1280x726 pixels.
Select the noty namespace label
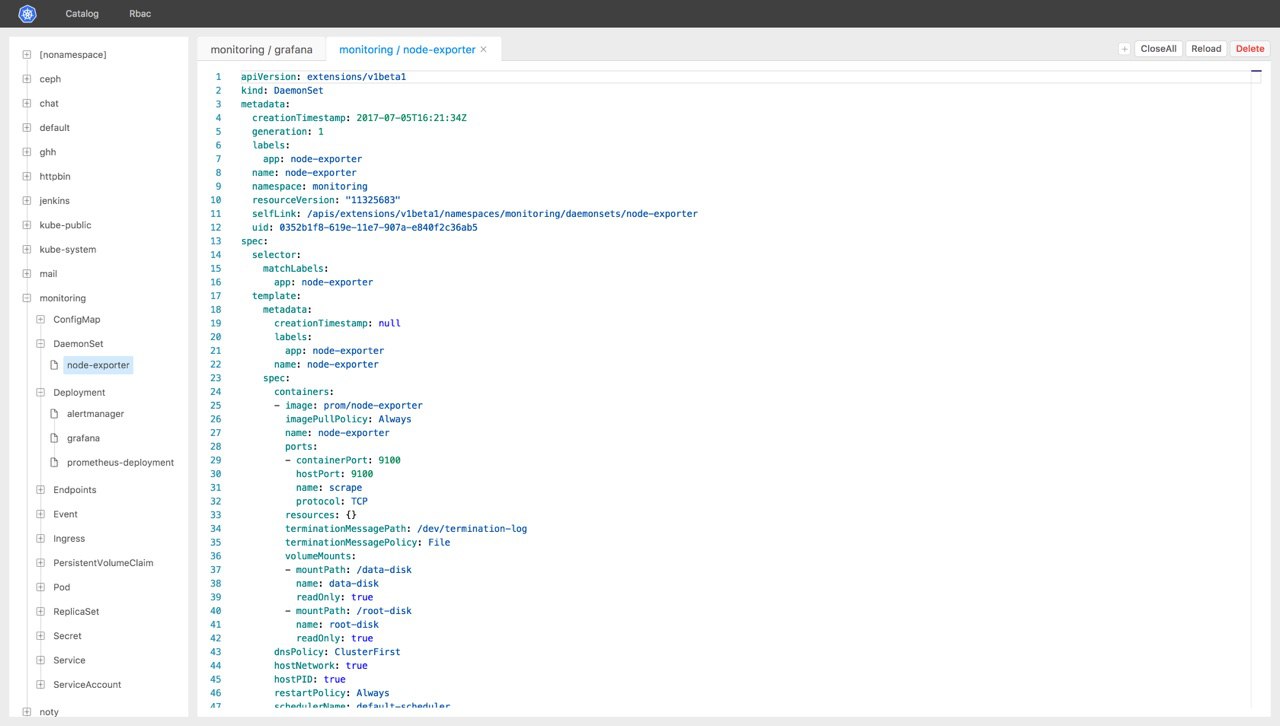point(49,712)
